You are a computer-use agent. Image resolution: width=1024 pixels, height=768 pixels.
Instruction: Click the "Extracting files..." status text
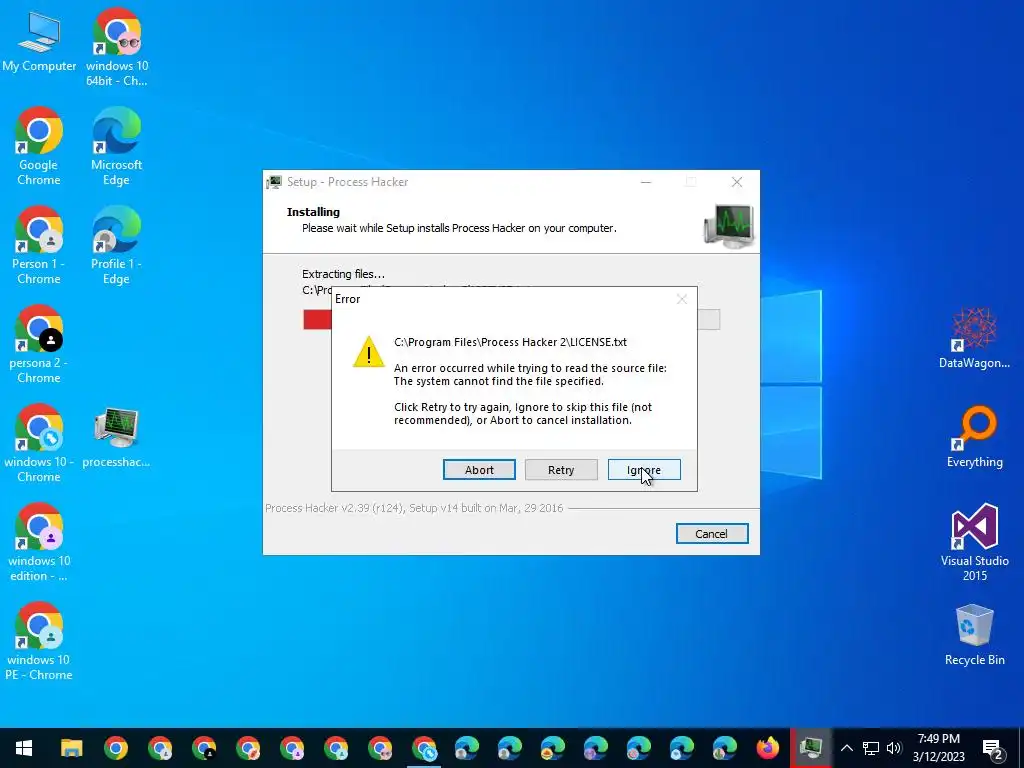click(344, 274)
